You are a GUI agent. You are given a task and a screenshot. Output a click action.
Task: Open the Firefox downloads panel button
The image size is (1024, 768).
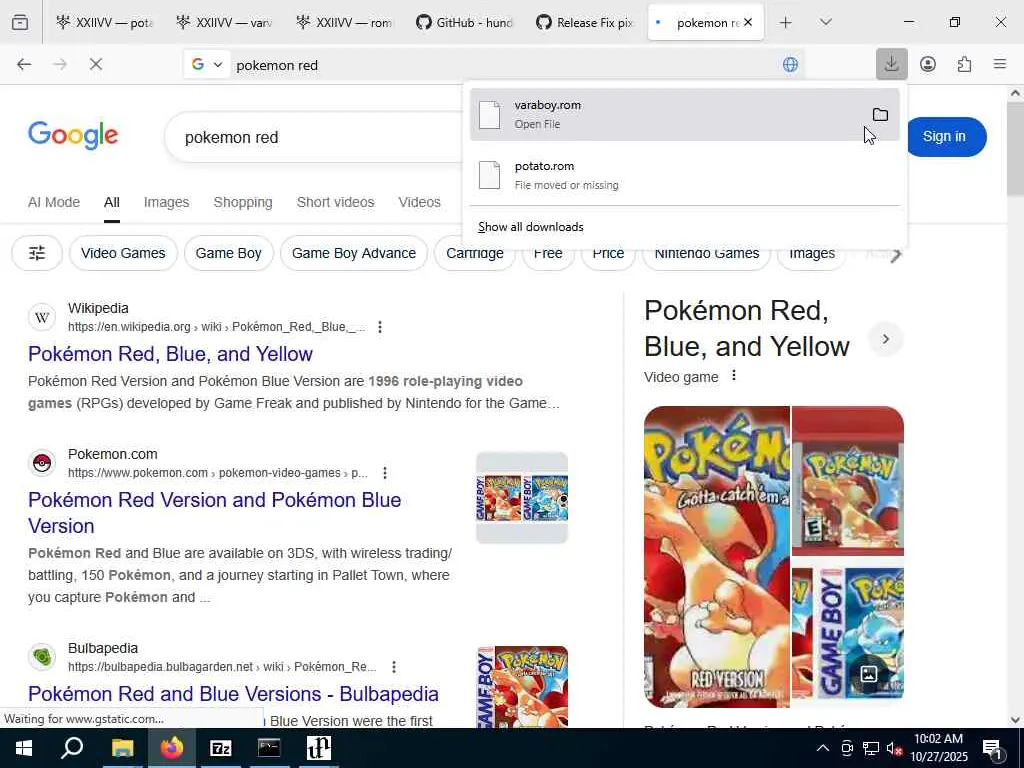[891, 64]
